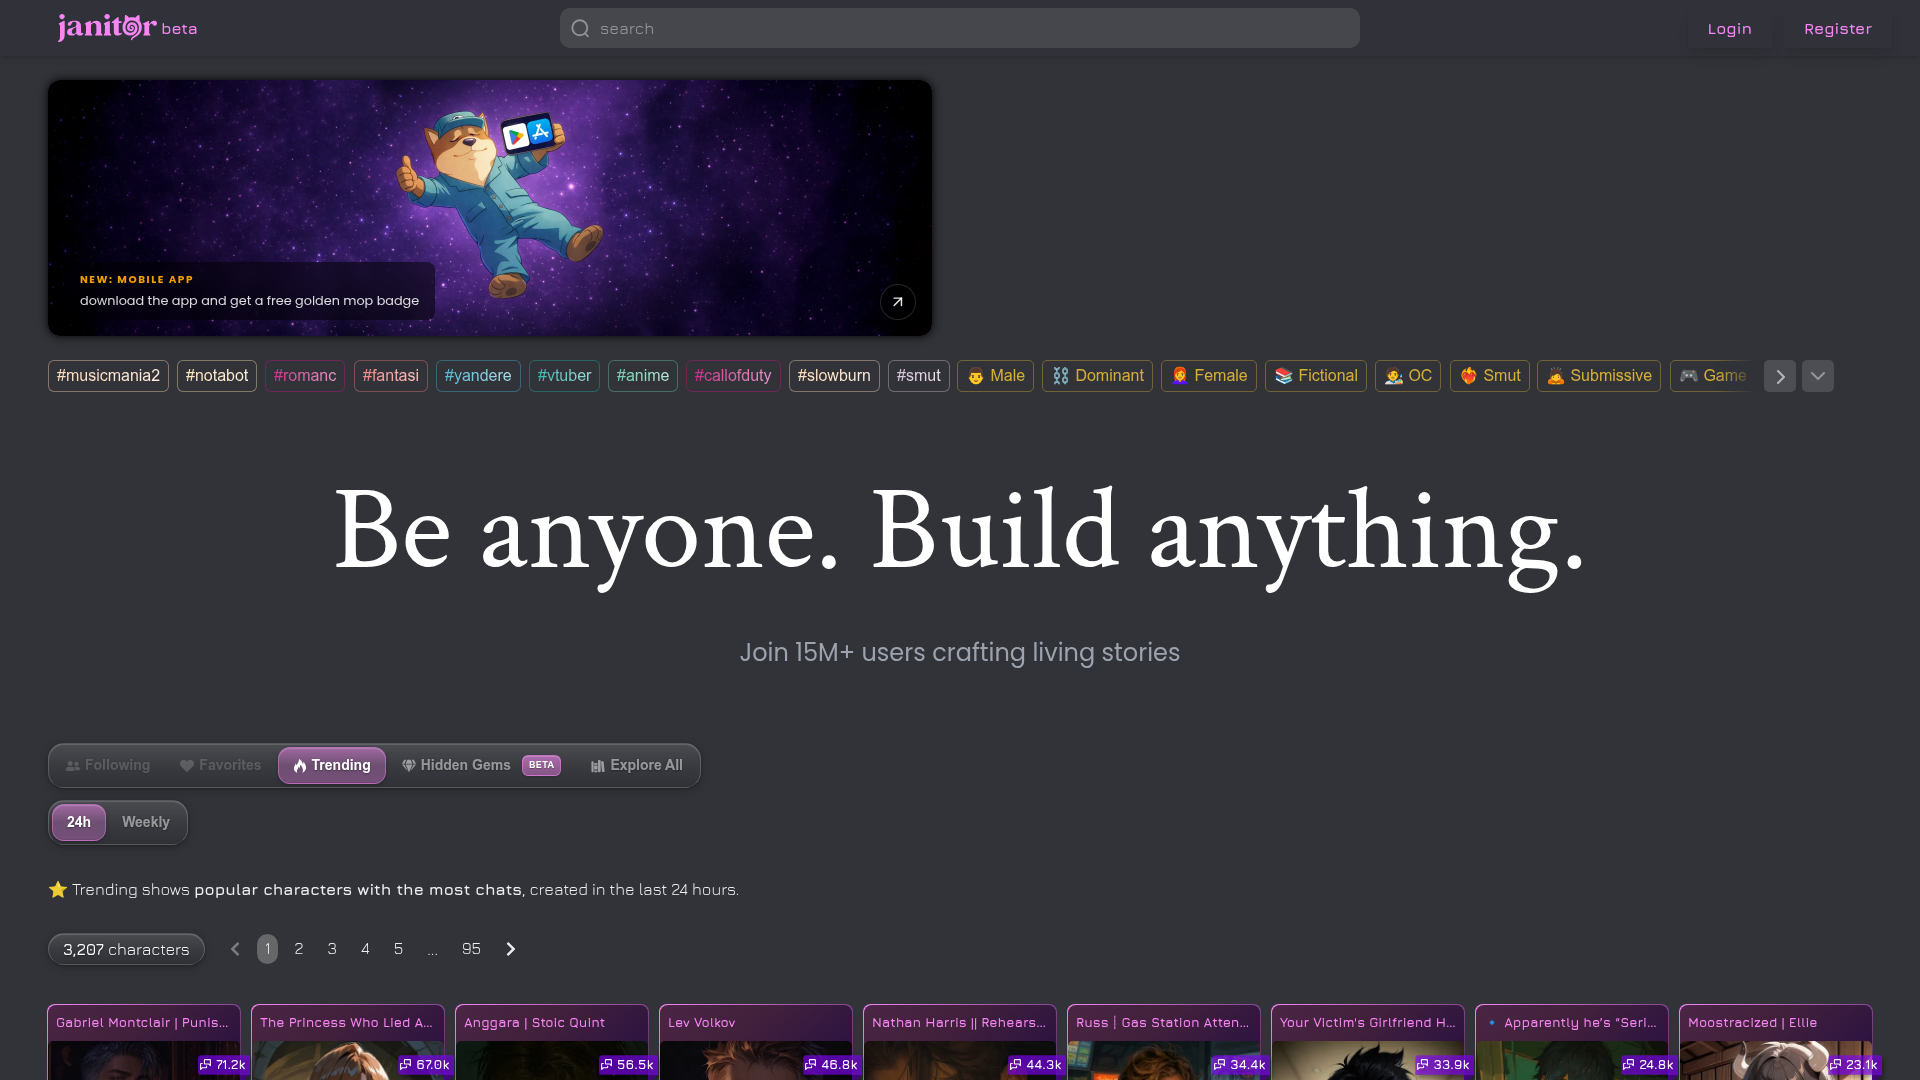
Task: Choose the Fictional books tag
Action: pyautogui.click(x=1315, y=376)
